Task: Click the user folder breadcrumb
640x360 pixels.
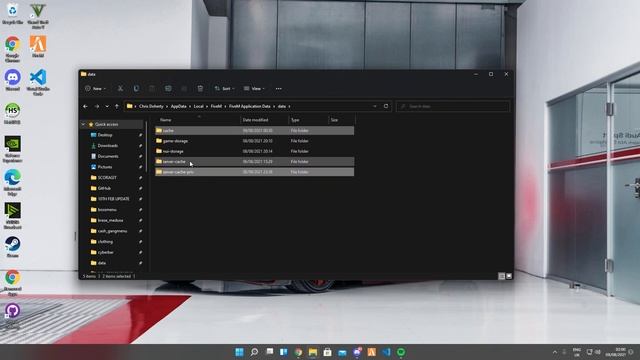Action: tap(151, 106)
